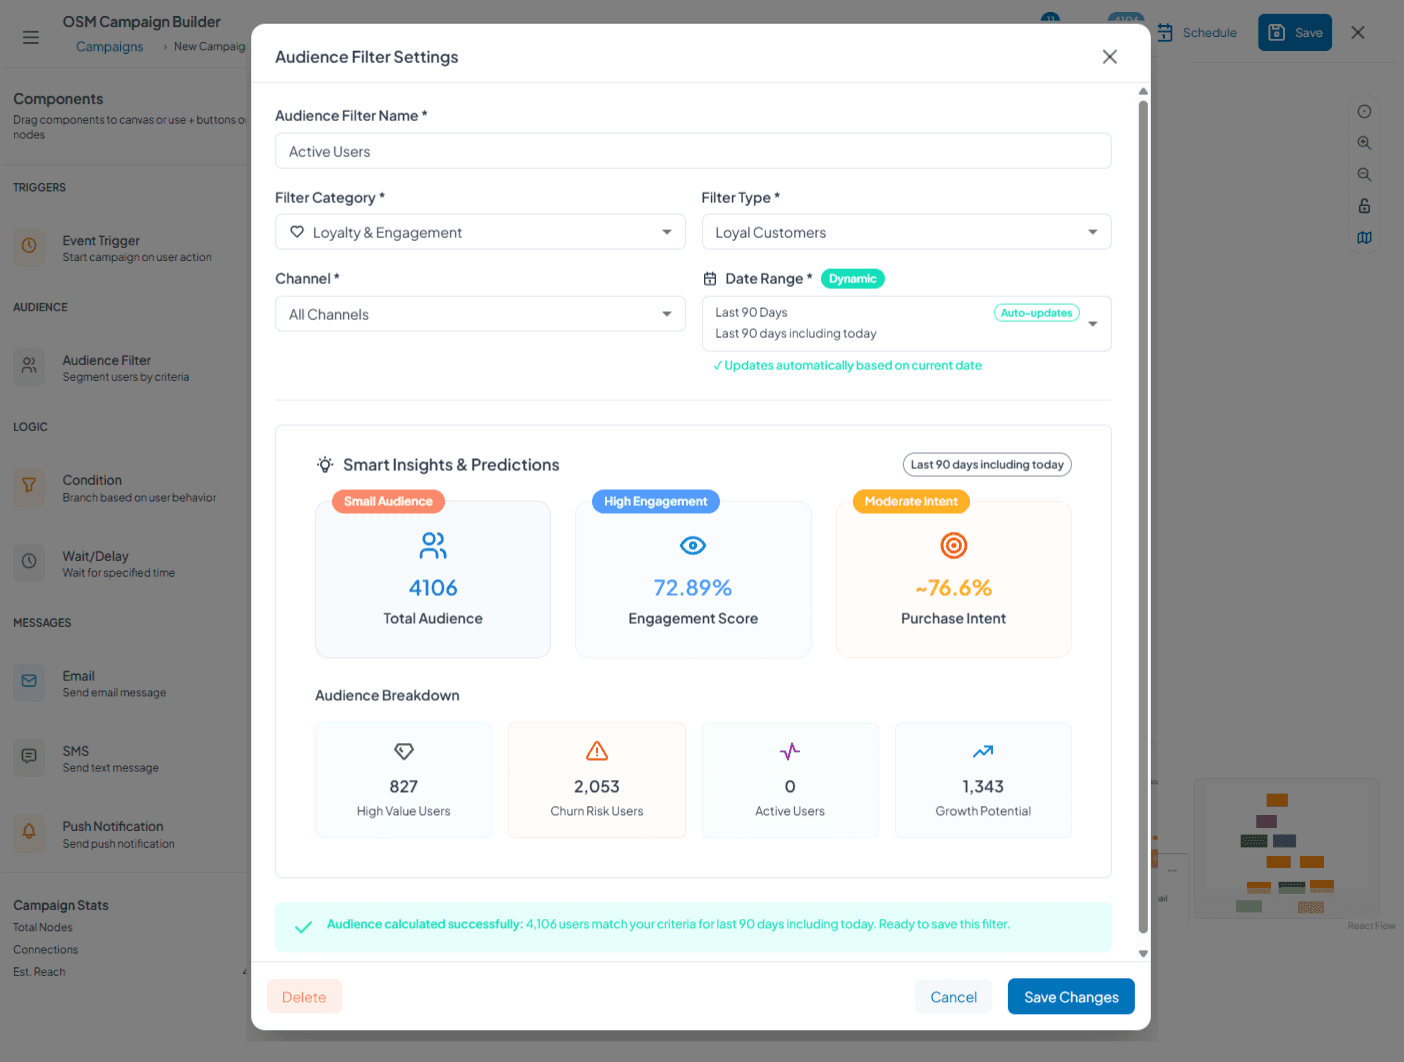This screenshot has width=1404, height=1062.
Task: Close the Audience Filter Settings dialog
Action: pyautogui.click(x=1110, y=57)
